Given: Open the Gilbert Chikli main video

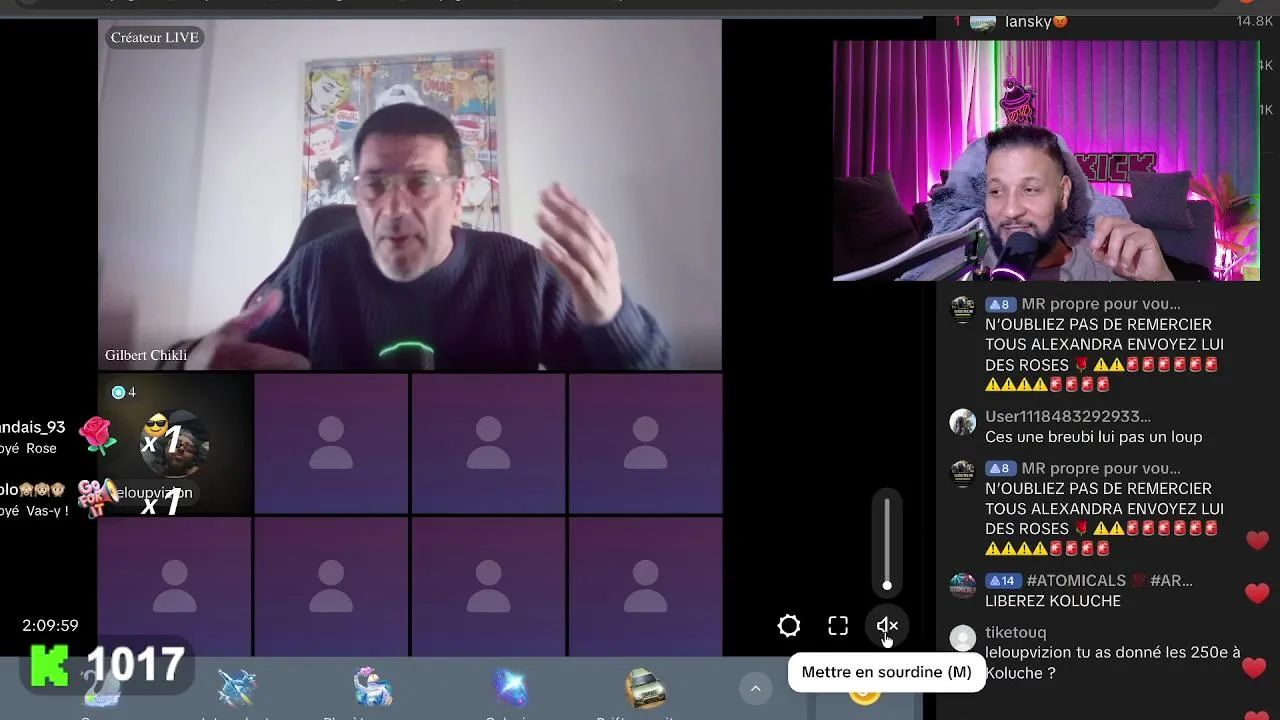Looking at the screenshot, I should pyautogui.click(x=410, y=196).
